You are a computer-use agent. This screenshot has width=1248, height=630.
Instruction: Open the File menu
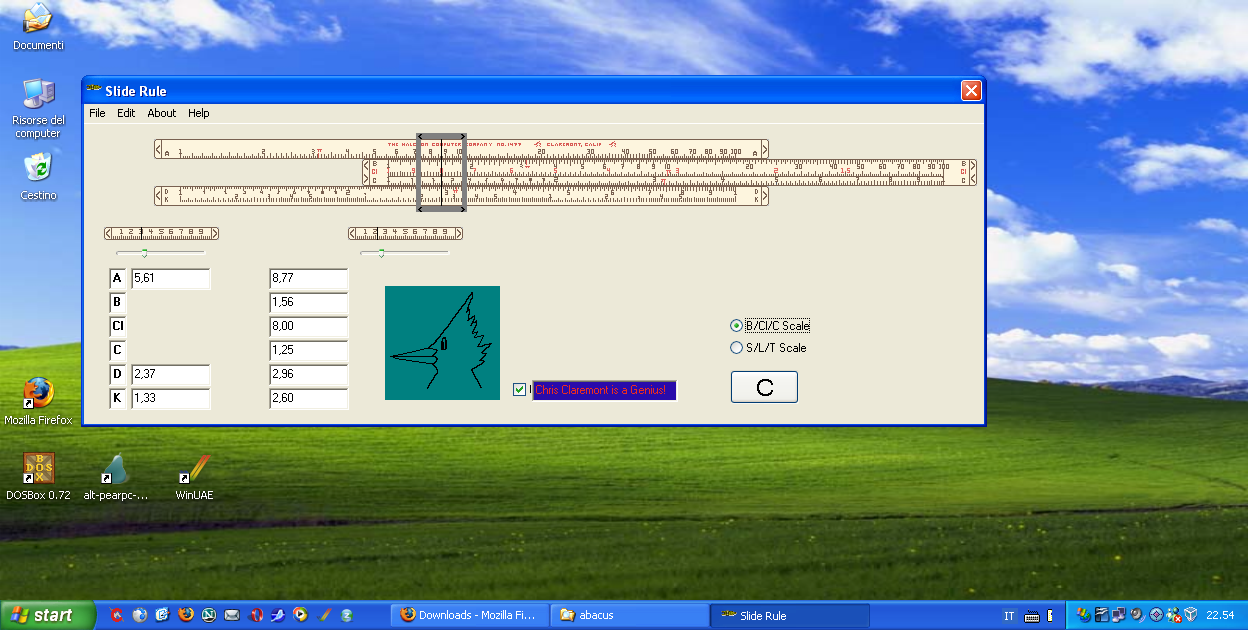pyautogui.click(x=97, y=113)
